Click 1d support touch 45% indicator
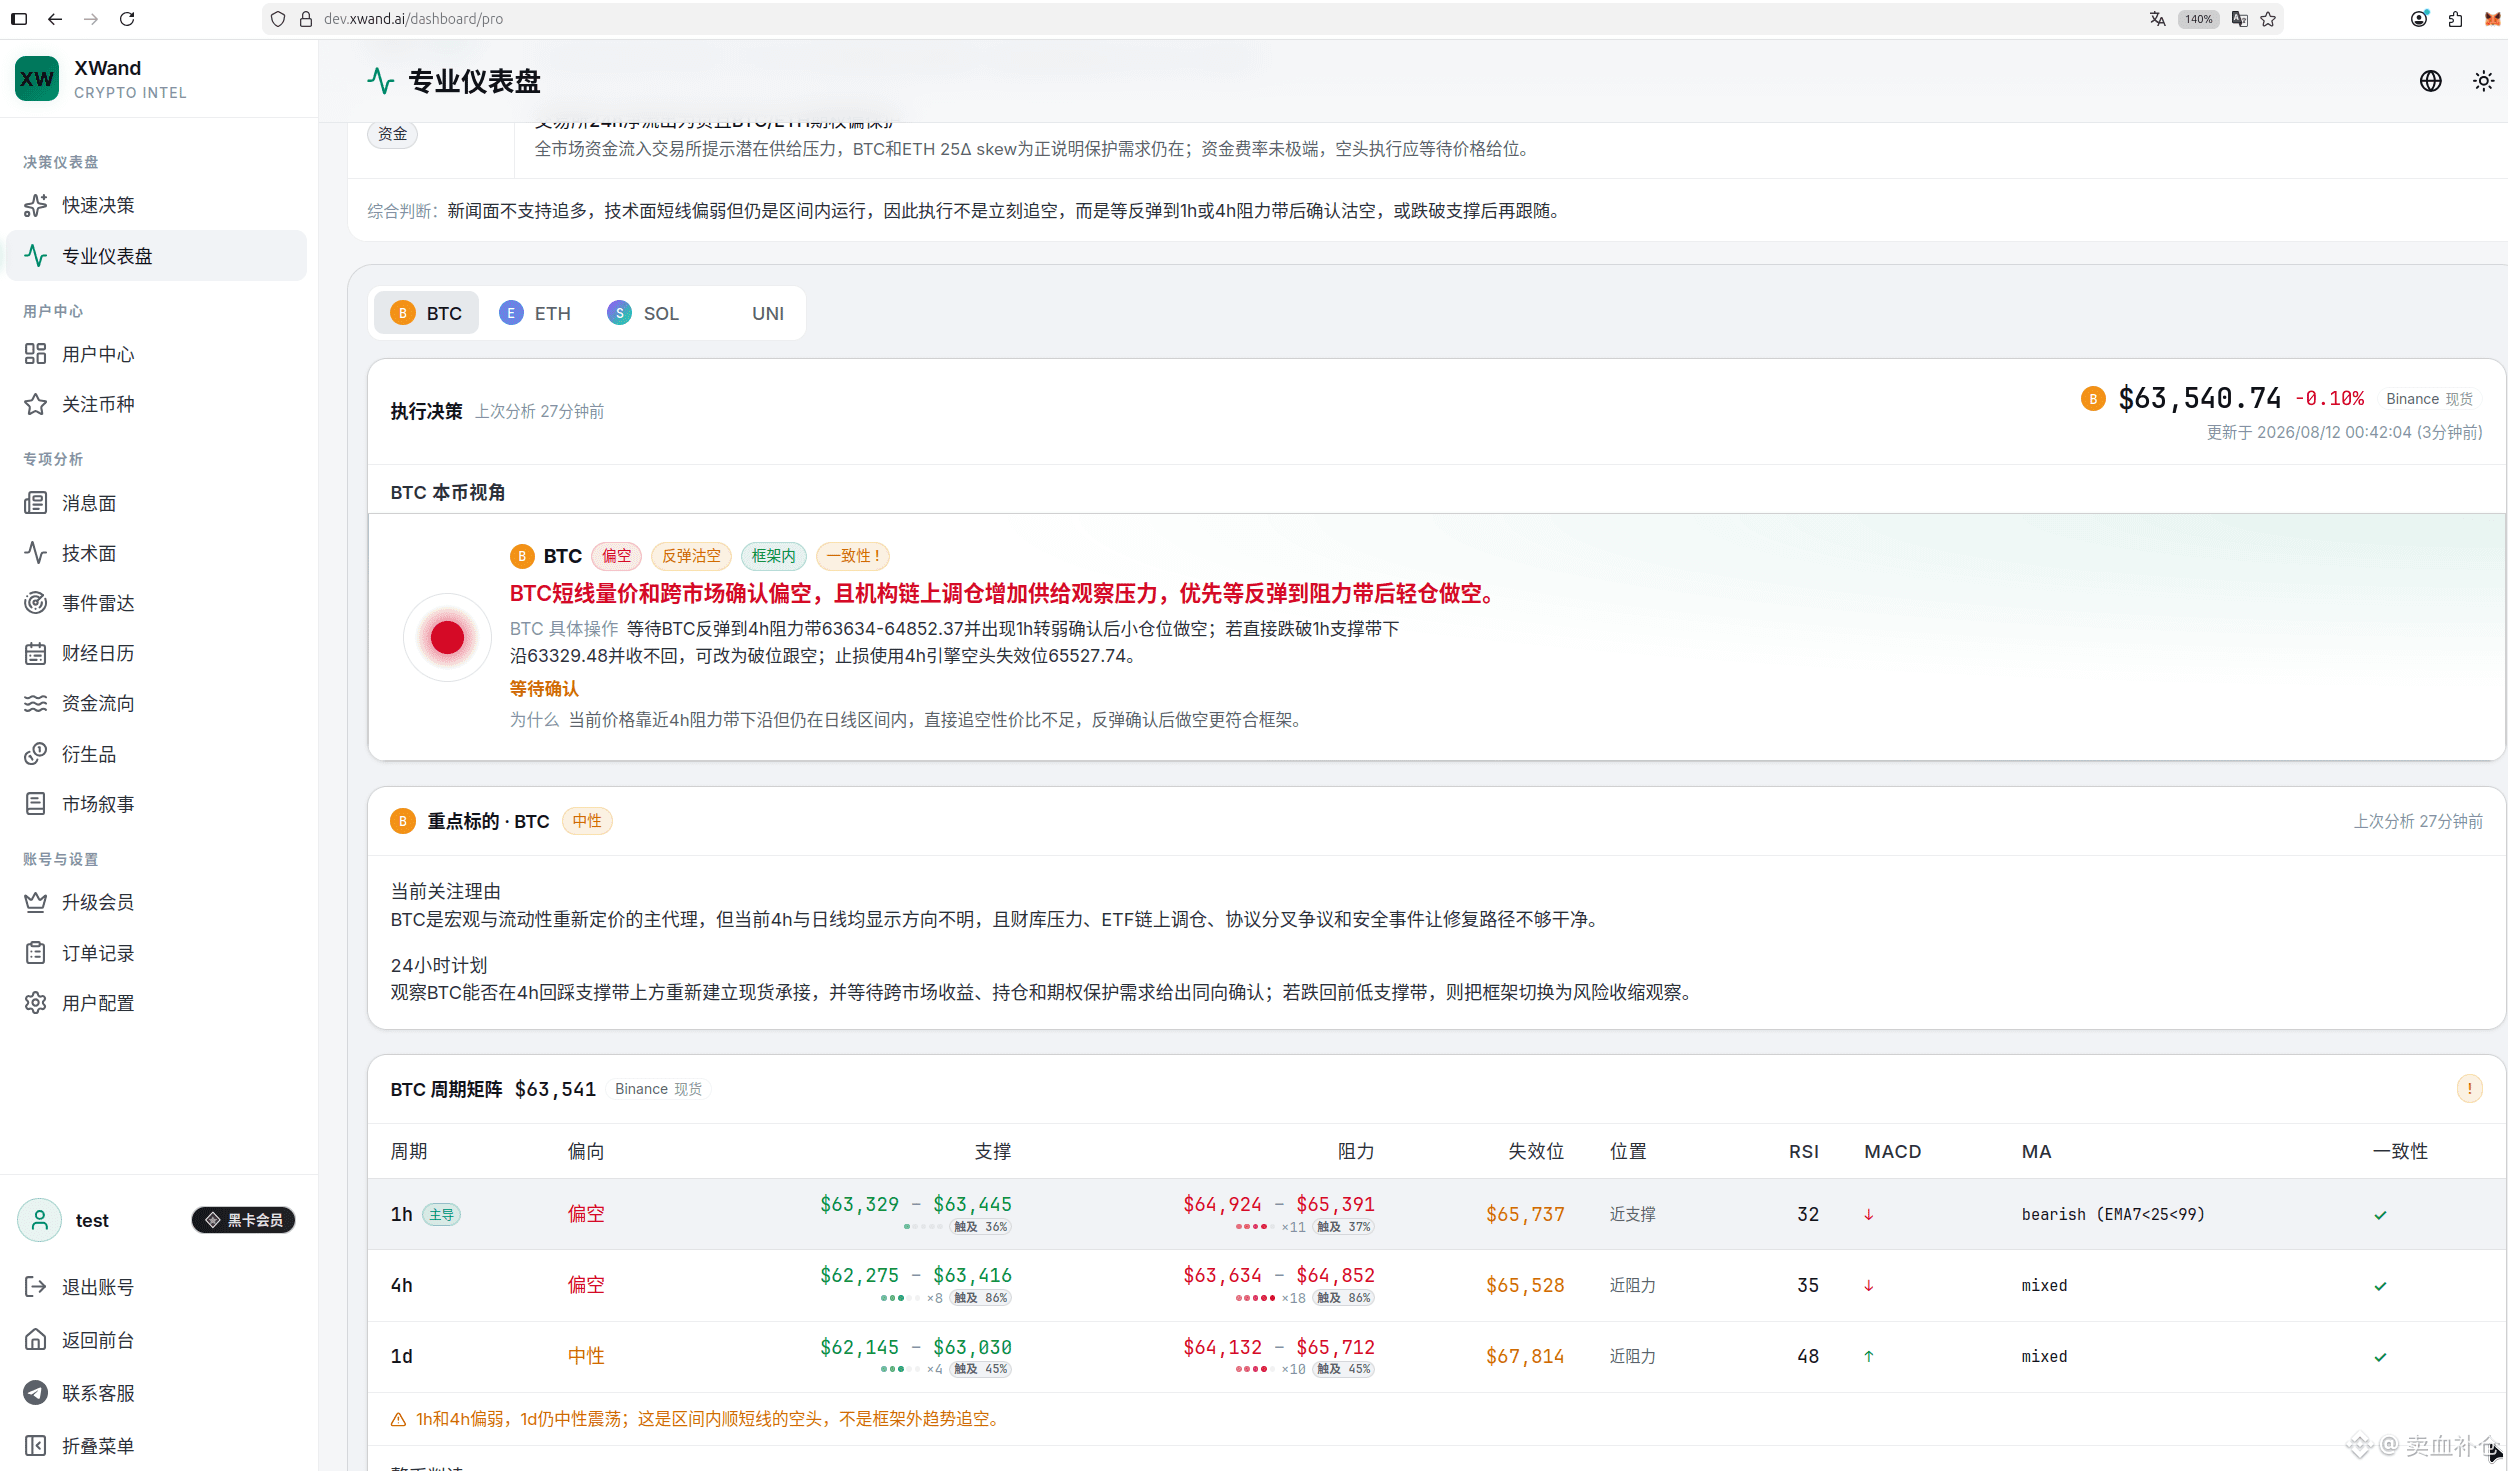Image resolution: width=2508 pixels, height=1471 pixels. pos(981,1369)
